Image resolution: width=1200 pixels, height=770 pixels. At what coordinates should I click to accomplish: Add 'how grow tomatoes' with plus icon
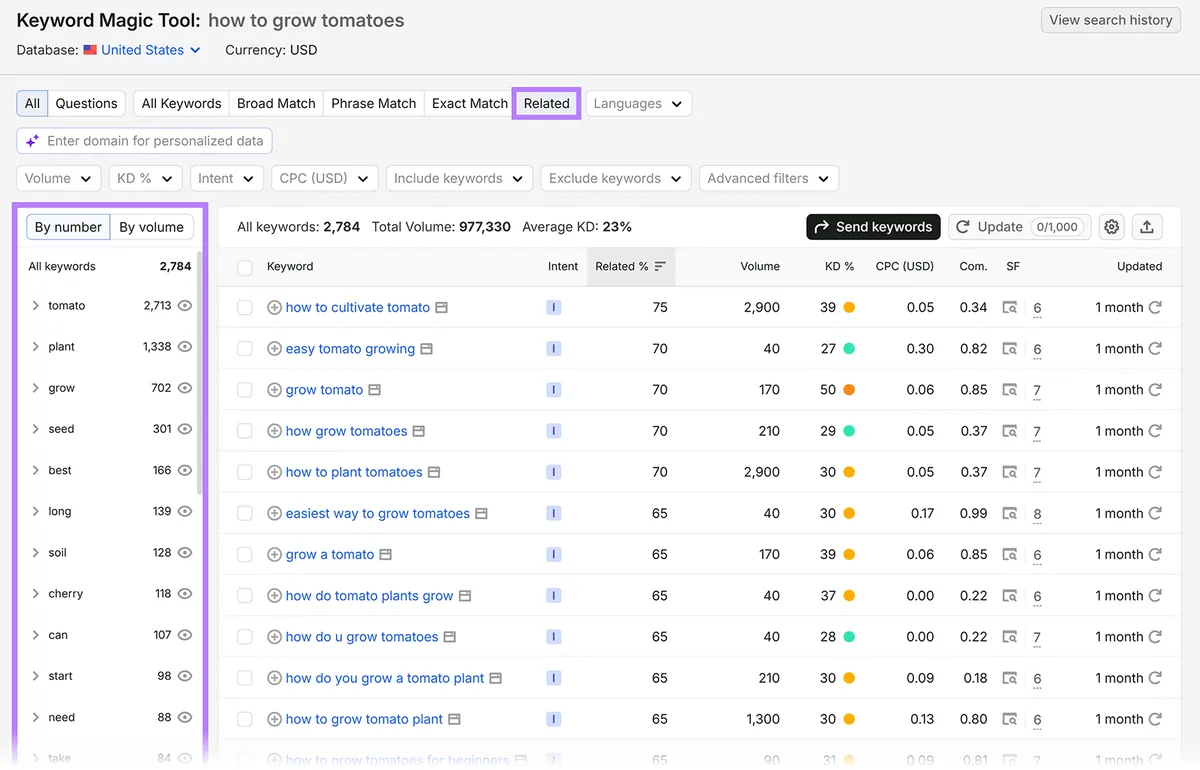(x=274, y=431)
